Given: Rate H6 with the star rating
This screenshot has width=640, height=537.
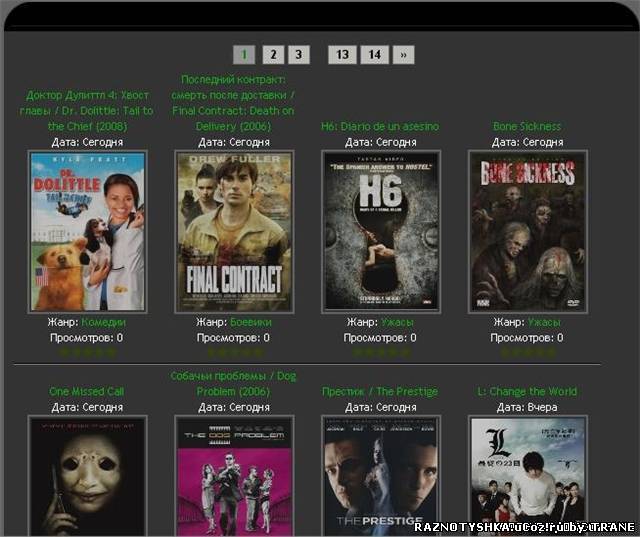Looking at the screenshot, I should (381, 352).
